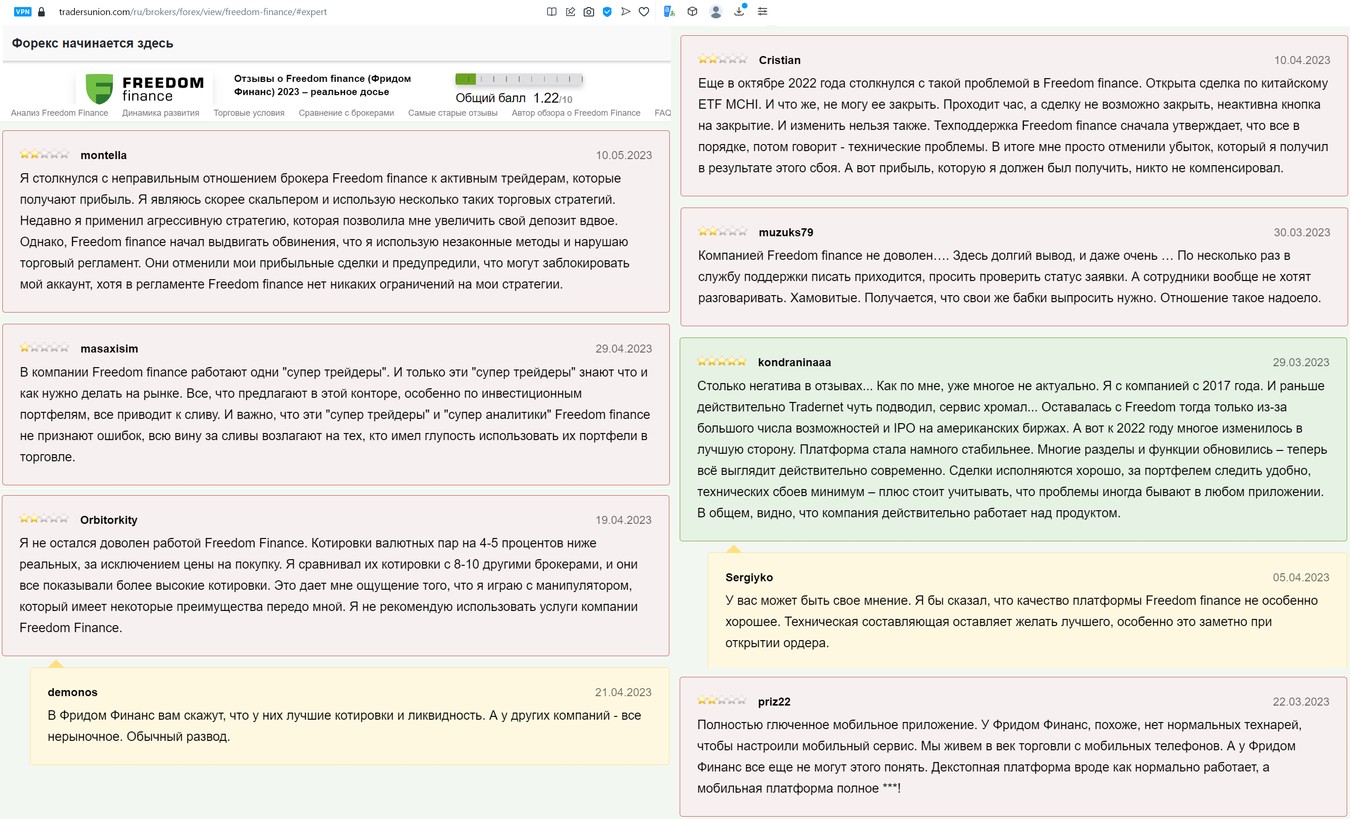Click the star rating of Orbitorkity's review
Image resolution: width=1350 pixels, height=819 pixels.
[x=45, y=519]
